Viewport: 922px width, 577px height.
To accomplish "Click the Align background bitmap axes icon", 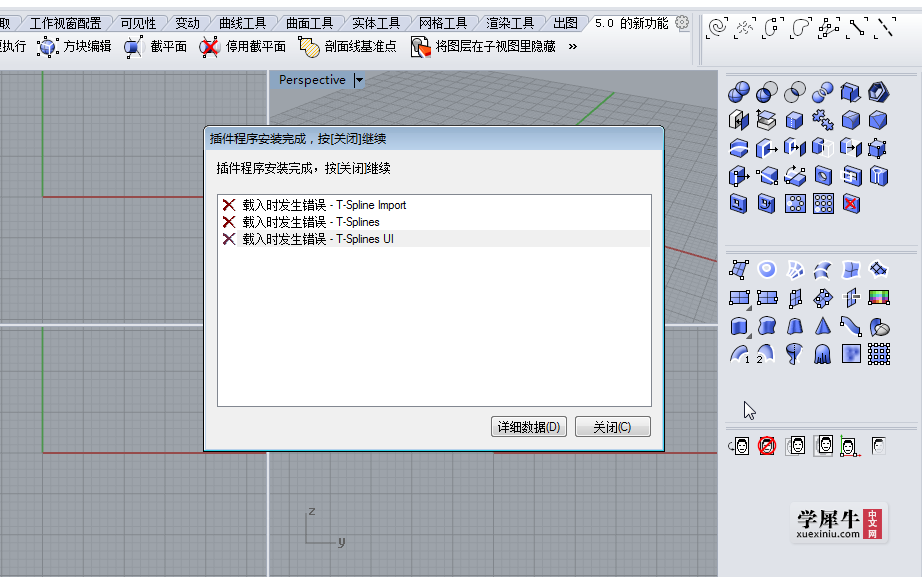I will 850,446.
